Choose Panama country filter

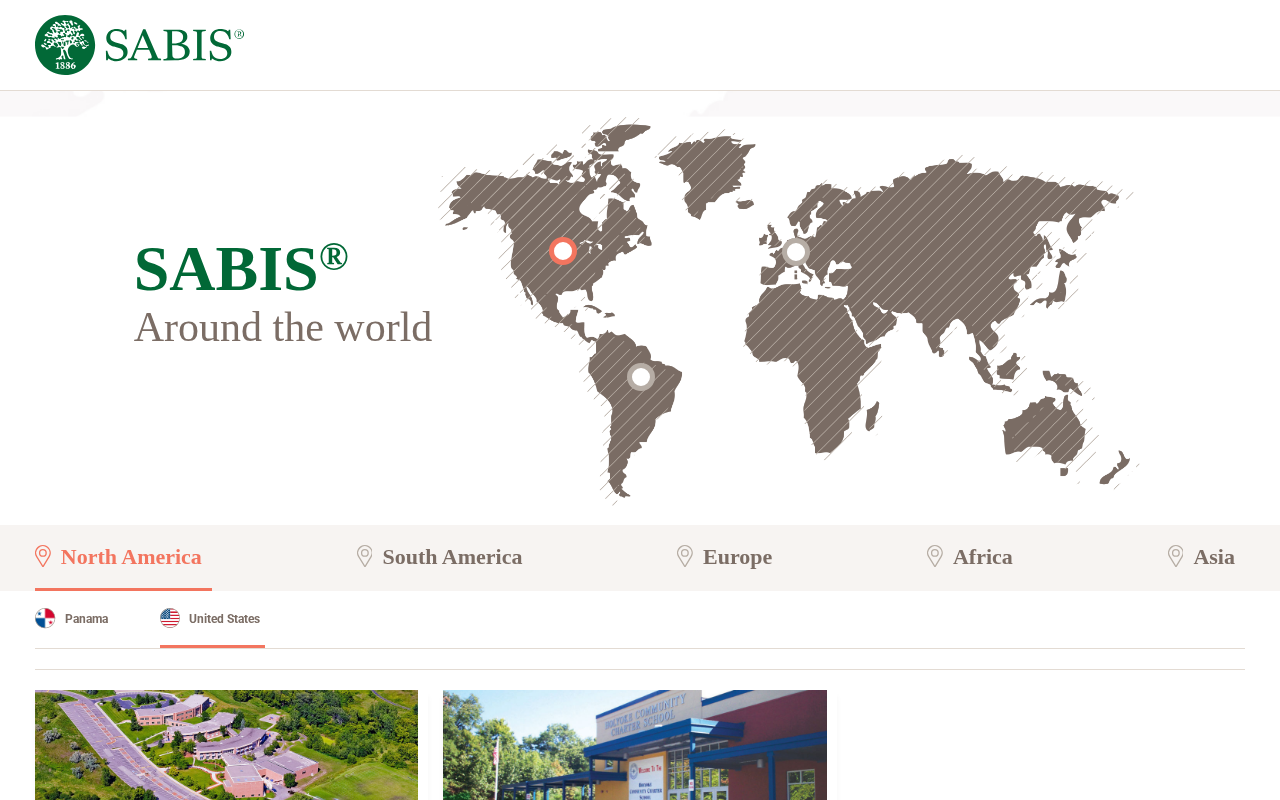click(x=72, y=619)
